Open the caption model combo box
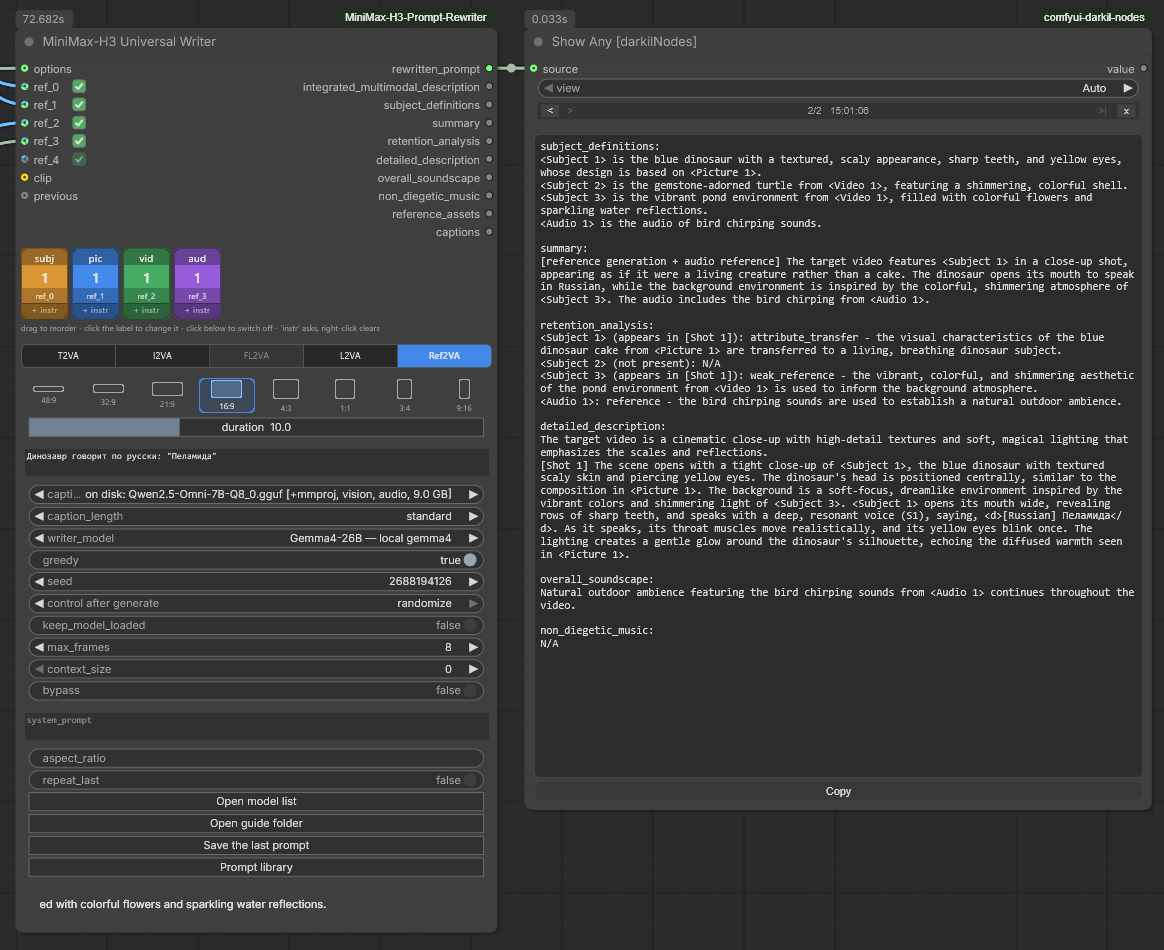This screenshot has height=950, width=1164. (x=256, y=494)
